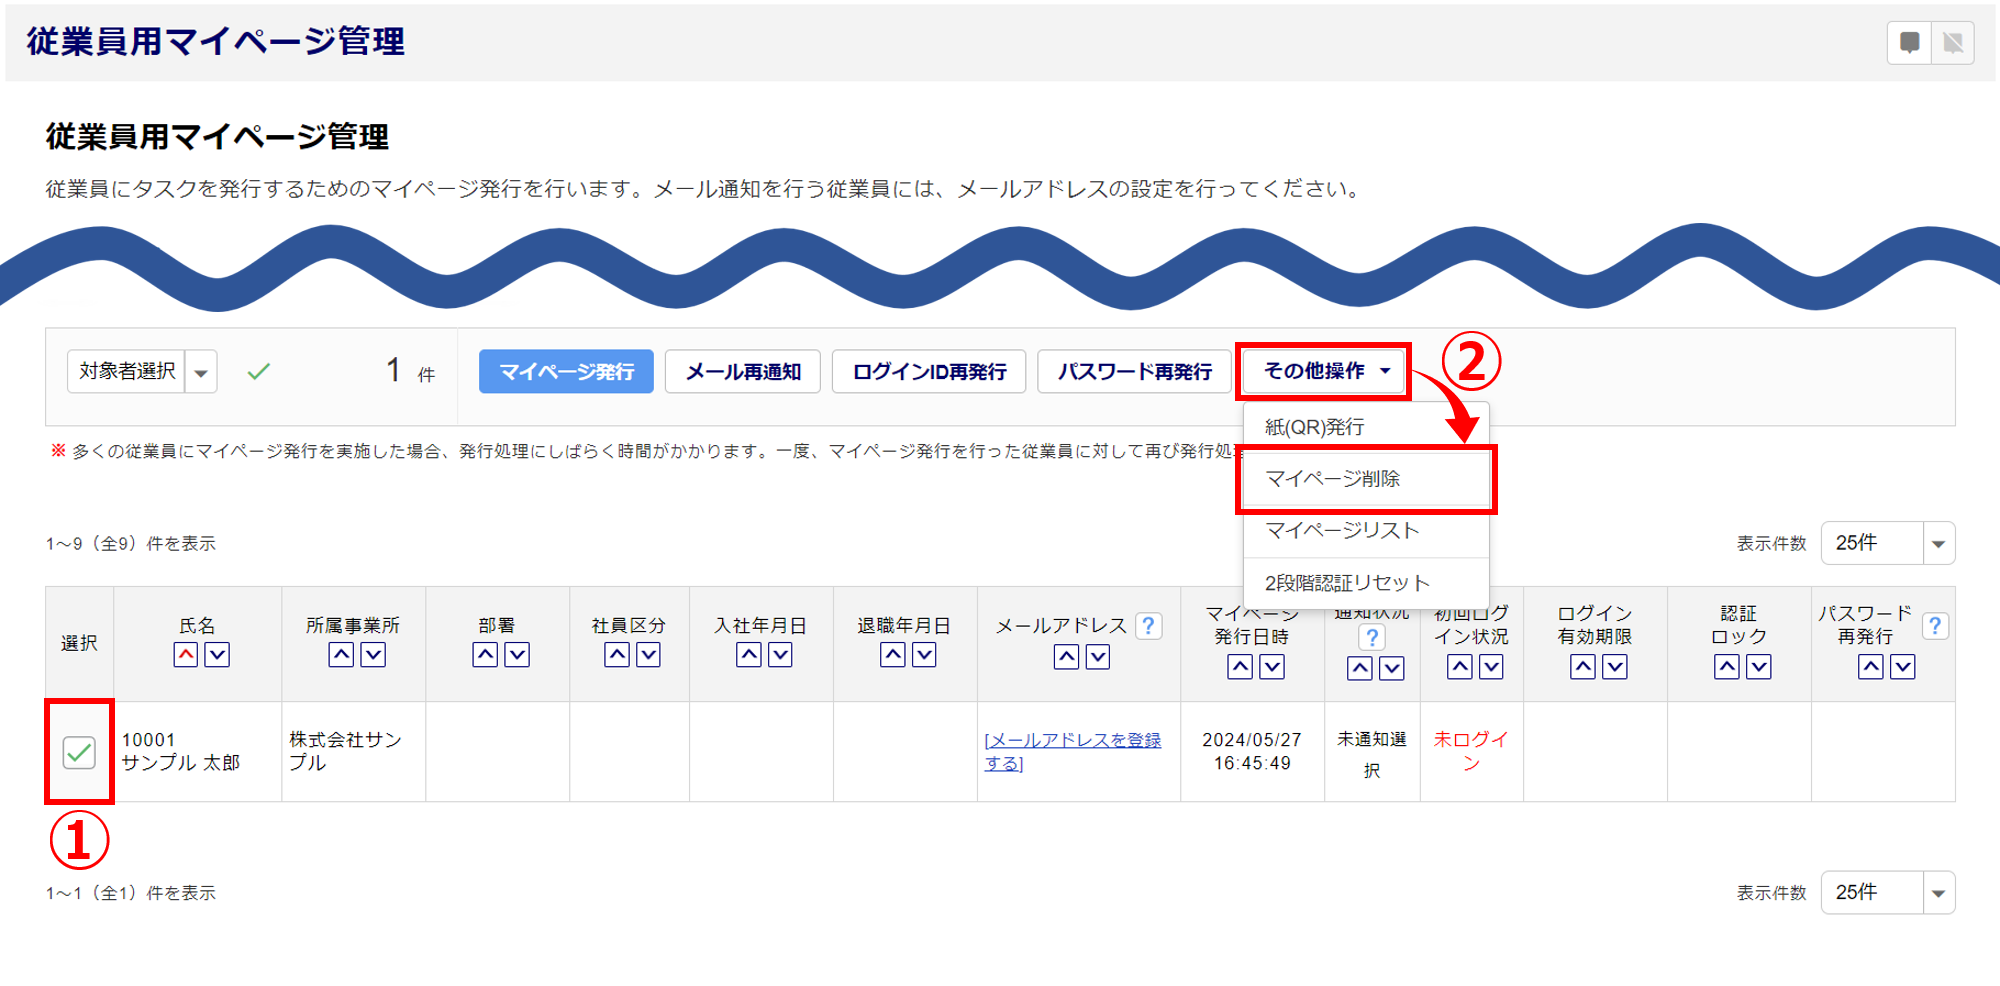Sort メールアドレス column ascending

[1067, 657]
